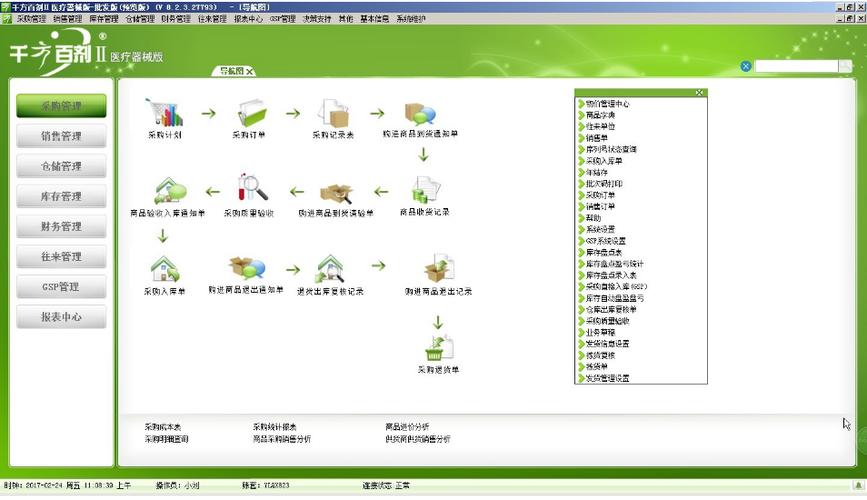Open the 采购统计报表 link
The height and width of the screenshot is (500, 867).
coord(275,427)
